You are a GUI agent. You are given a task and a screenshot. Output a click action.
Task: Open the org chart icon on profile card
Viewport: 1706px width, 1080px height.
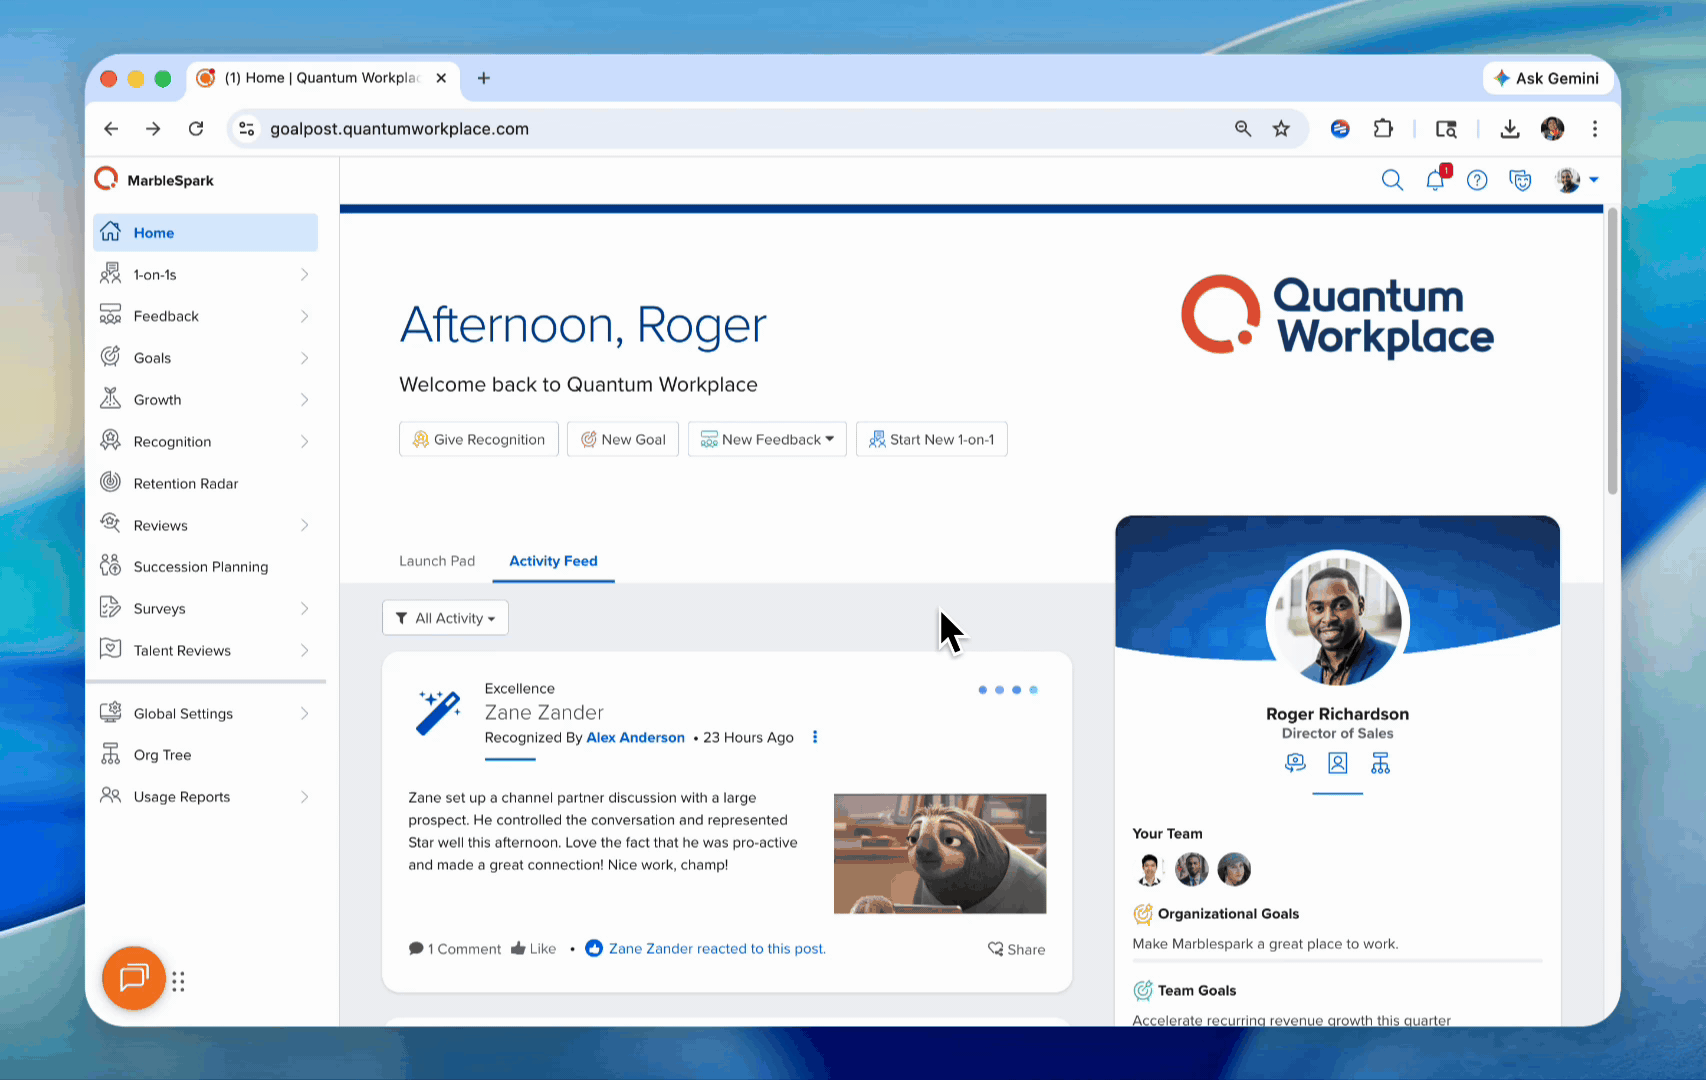[x=1380, y=763]
